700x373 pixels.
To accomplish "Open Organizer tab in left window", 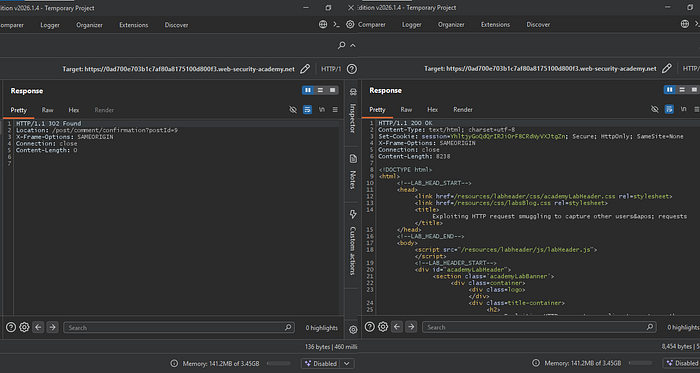I will (x=89, y=25).
